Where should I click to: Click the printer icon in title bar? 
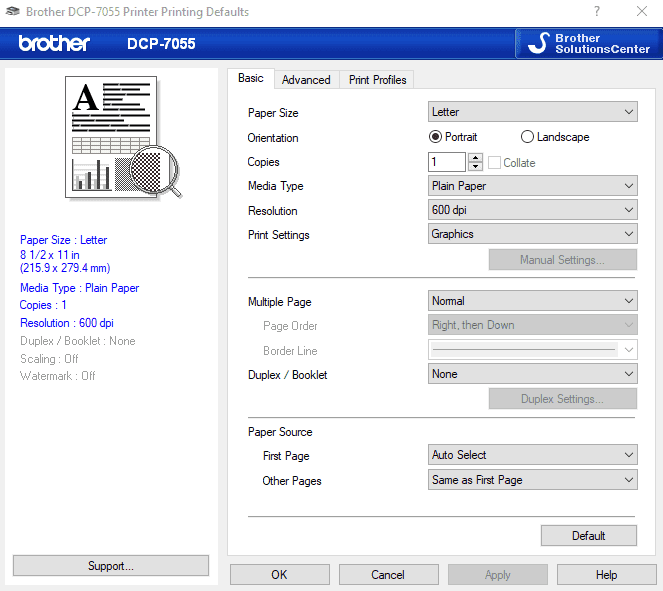coord(11,12)
